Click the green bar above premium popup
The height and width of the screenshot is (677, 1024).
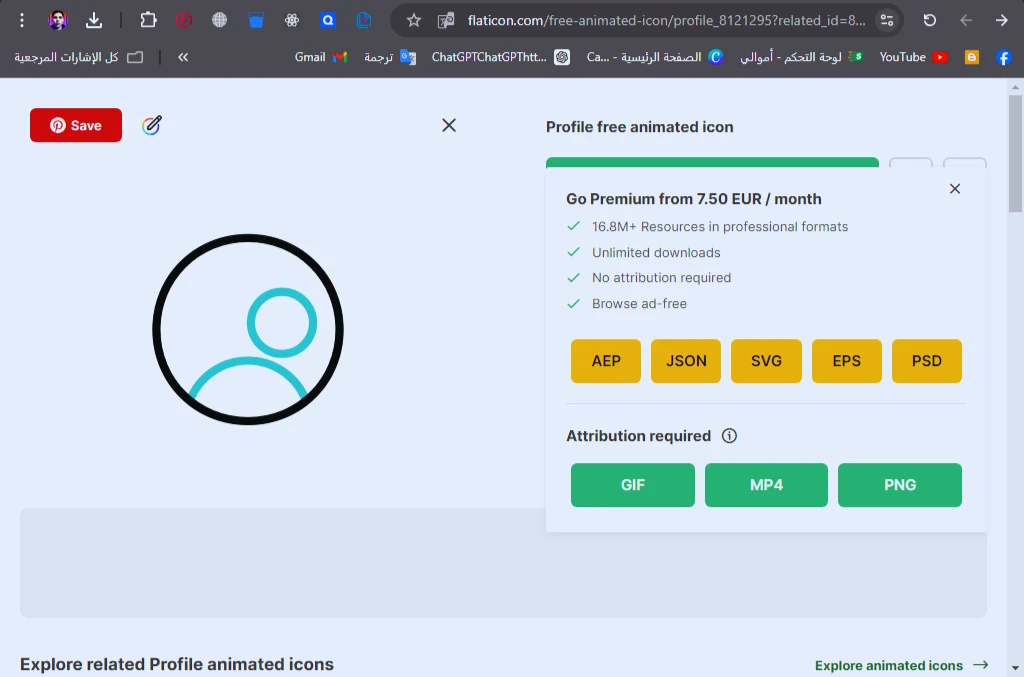coord(712,162)
